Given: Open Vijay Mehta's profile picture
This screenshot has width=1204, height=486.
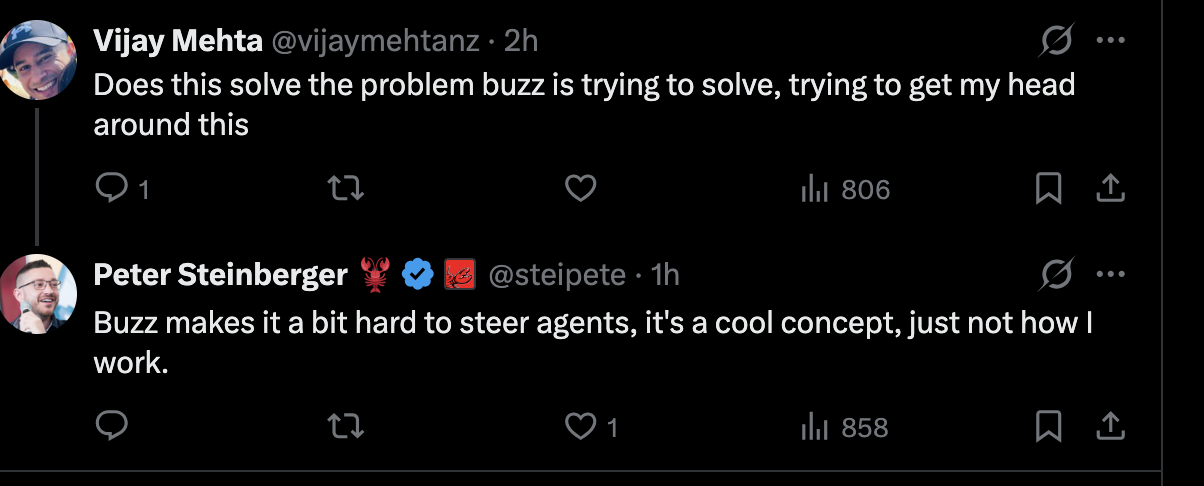Looking at the screenshot, I should [38, 60].
